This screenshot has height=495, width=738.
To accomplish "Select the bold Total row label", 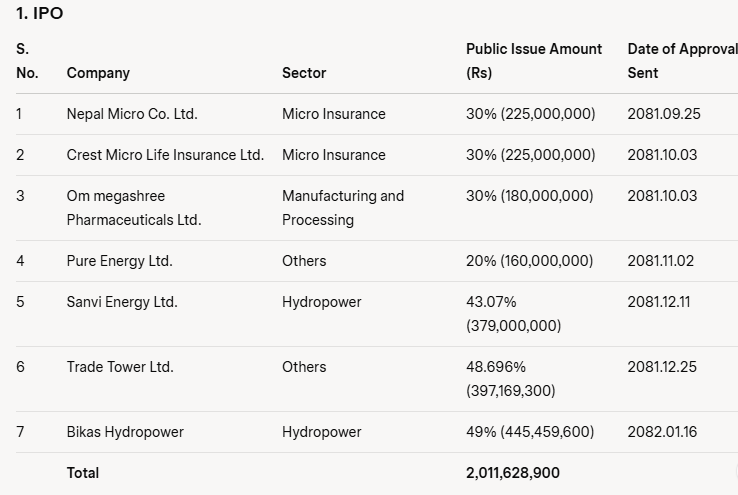I will tap(83, 473).
